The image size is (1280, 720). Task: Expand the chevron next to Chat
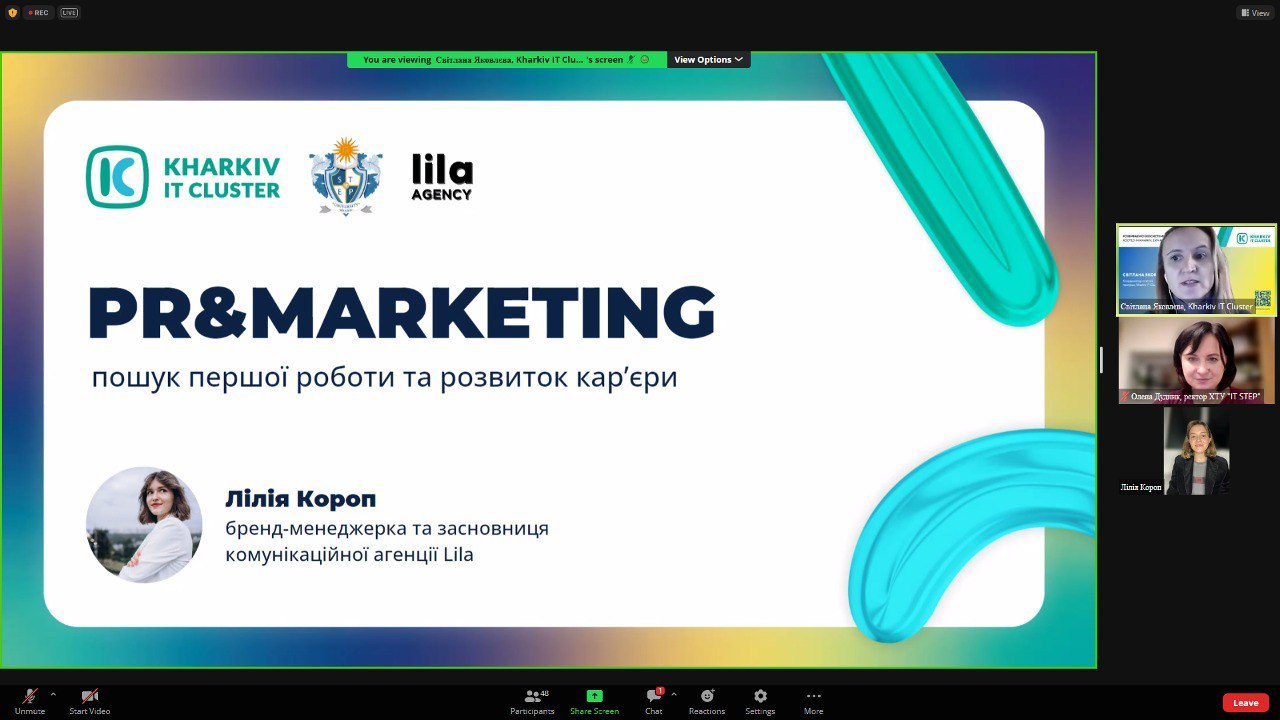(x=674, y=694)
